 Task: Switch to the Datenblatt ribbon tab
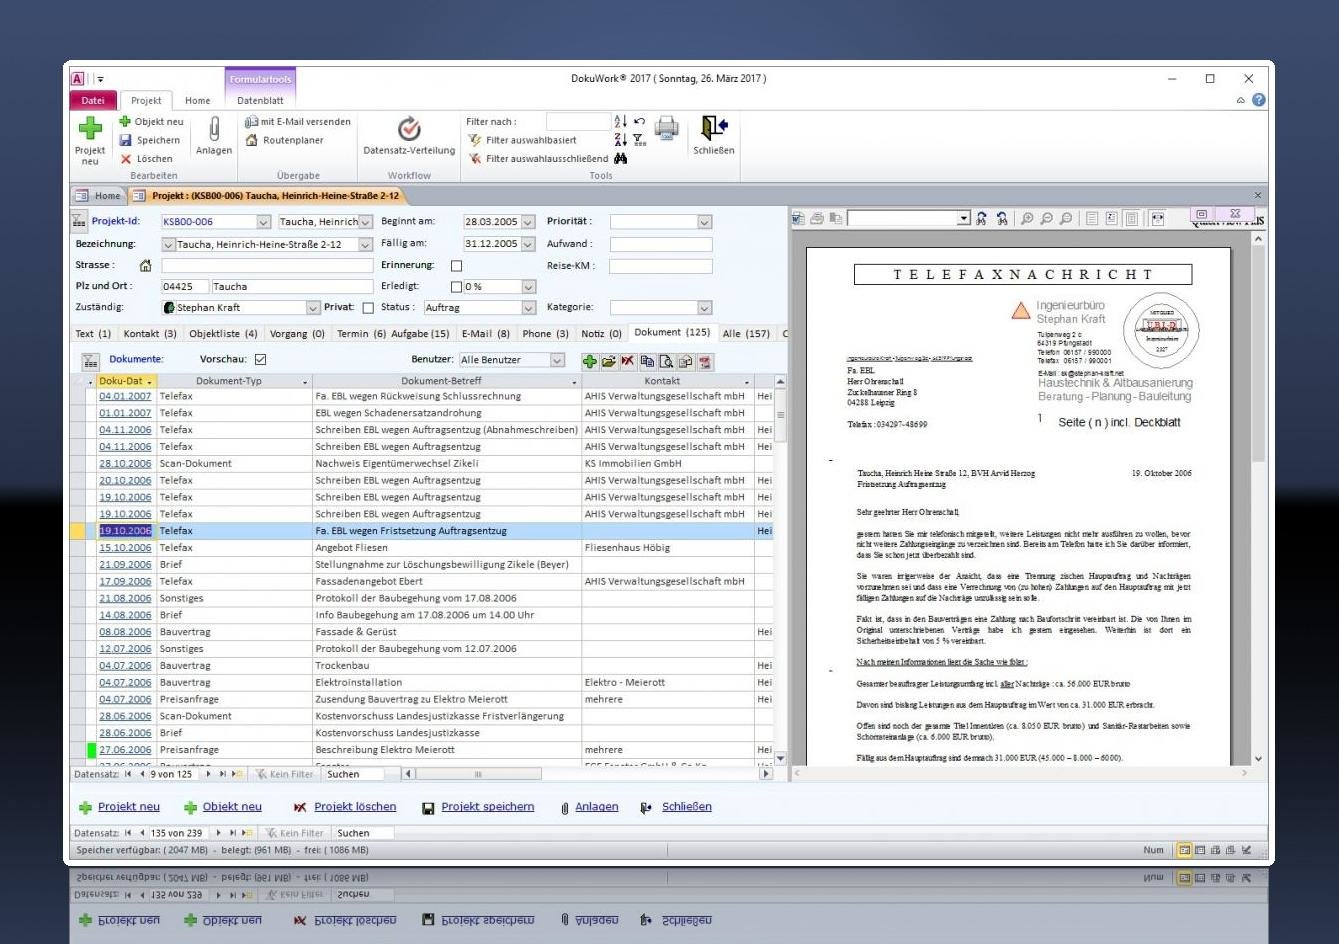click(x=260, y=100)
